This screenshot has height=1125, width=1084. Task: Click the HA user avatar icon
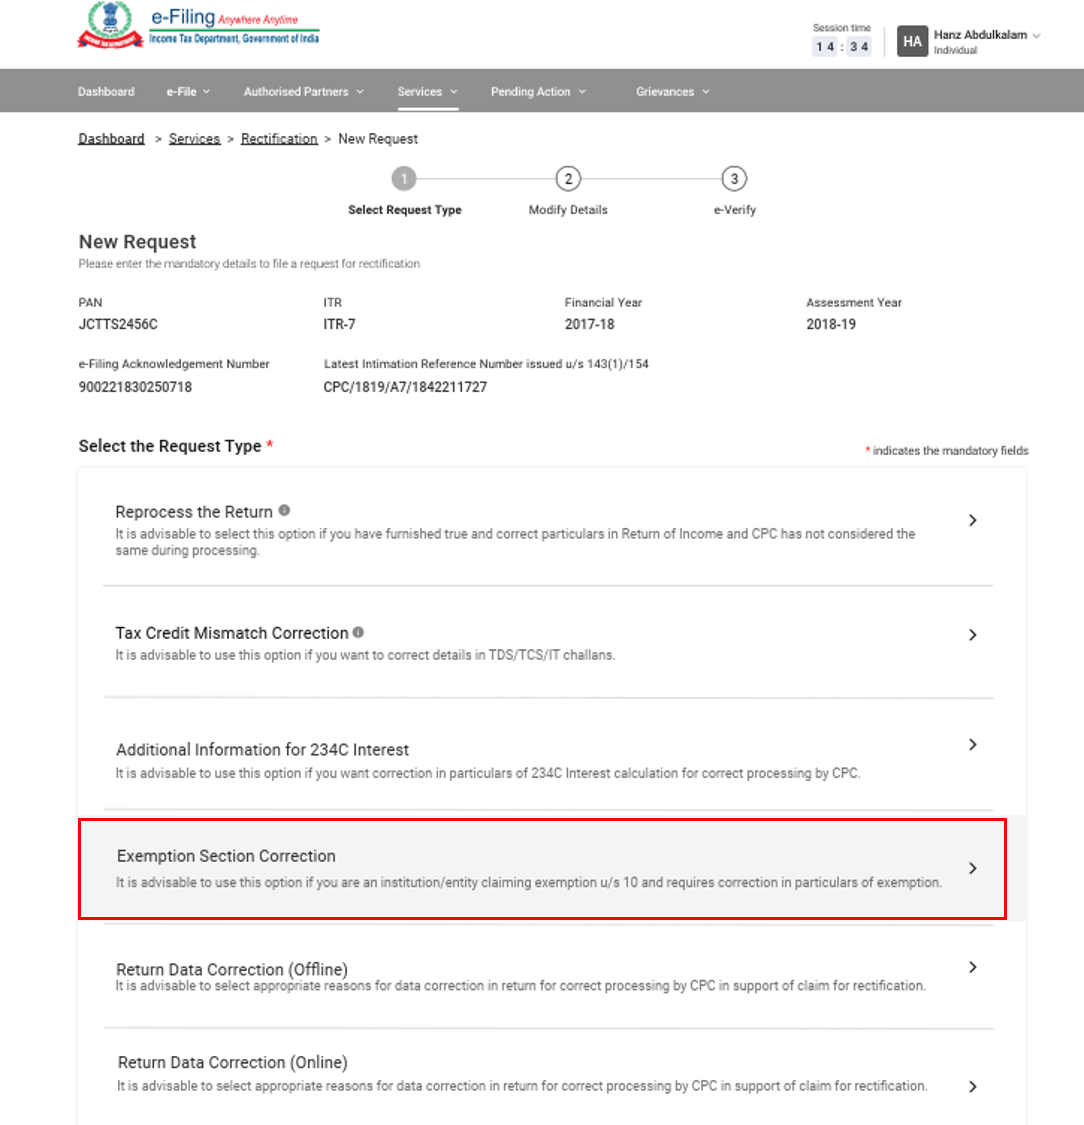(x=912, y=42)
